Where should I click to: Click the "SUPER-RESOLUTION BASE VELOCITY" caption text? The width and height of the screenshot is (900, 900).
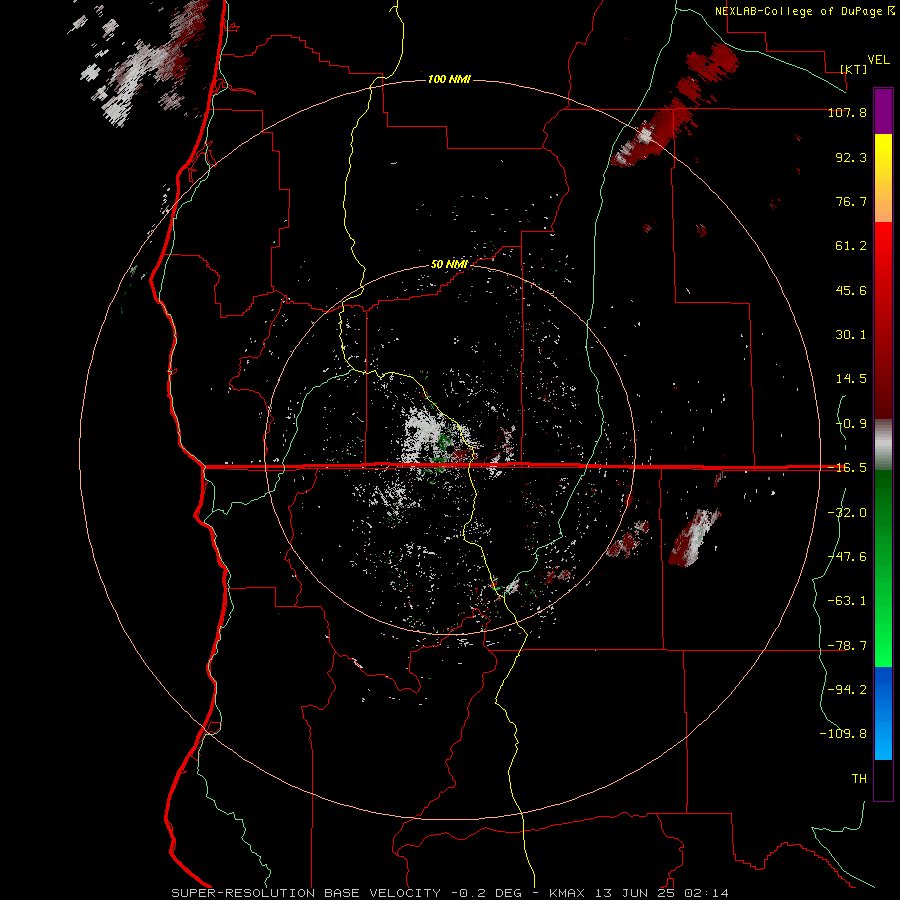tap(306, 893)
